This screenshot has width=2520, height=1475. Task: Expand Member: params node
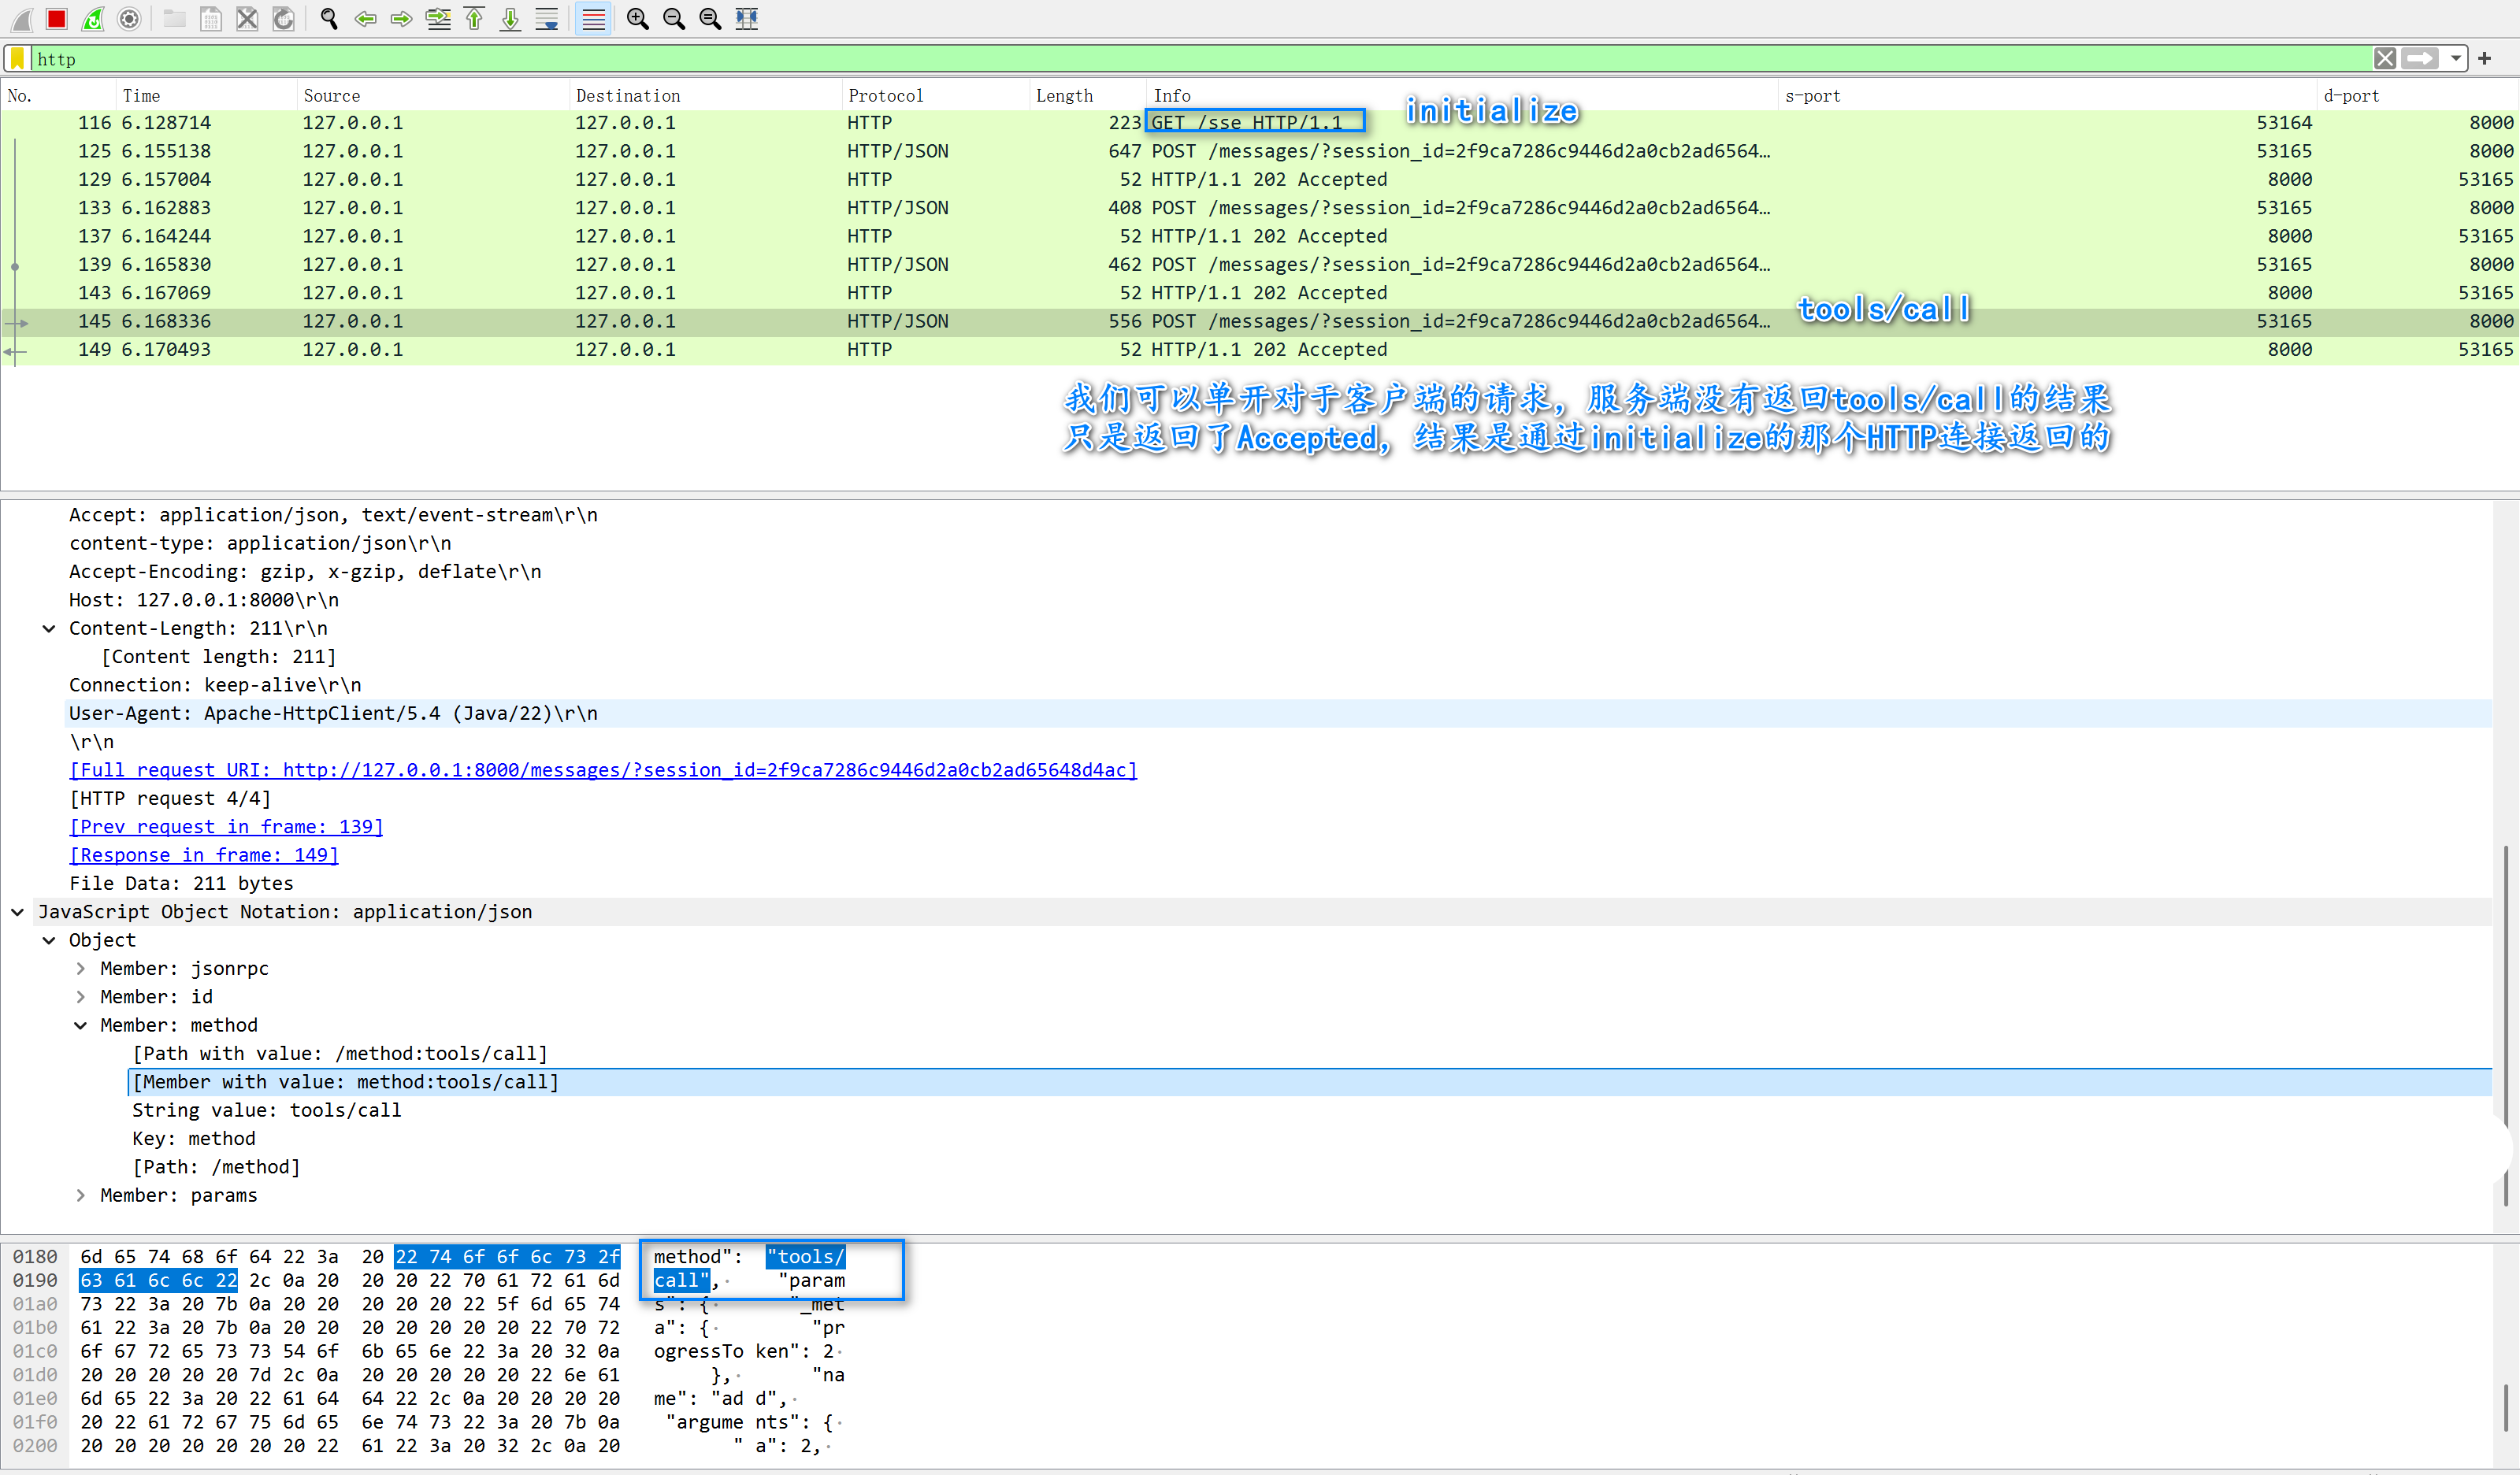click(81, 1196)
